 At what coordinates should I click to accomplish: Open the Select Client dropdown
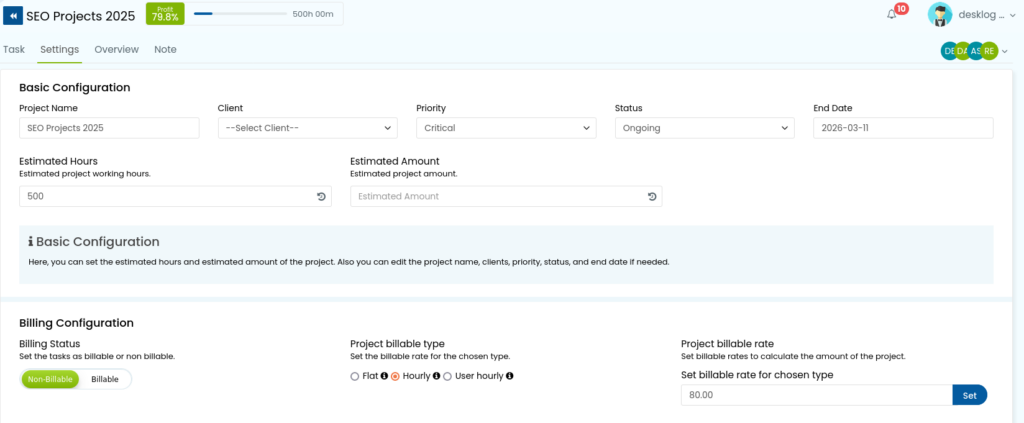pyautogui.click(x=308, y=128)
